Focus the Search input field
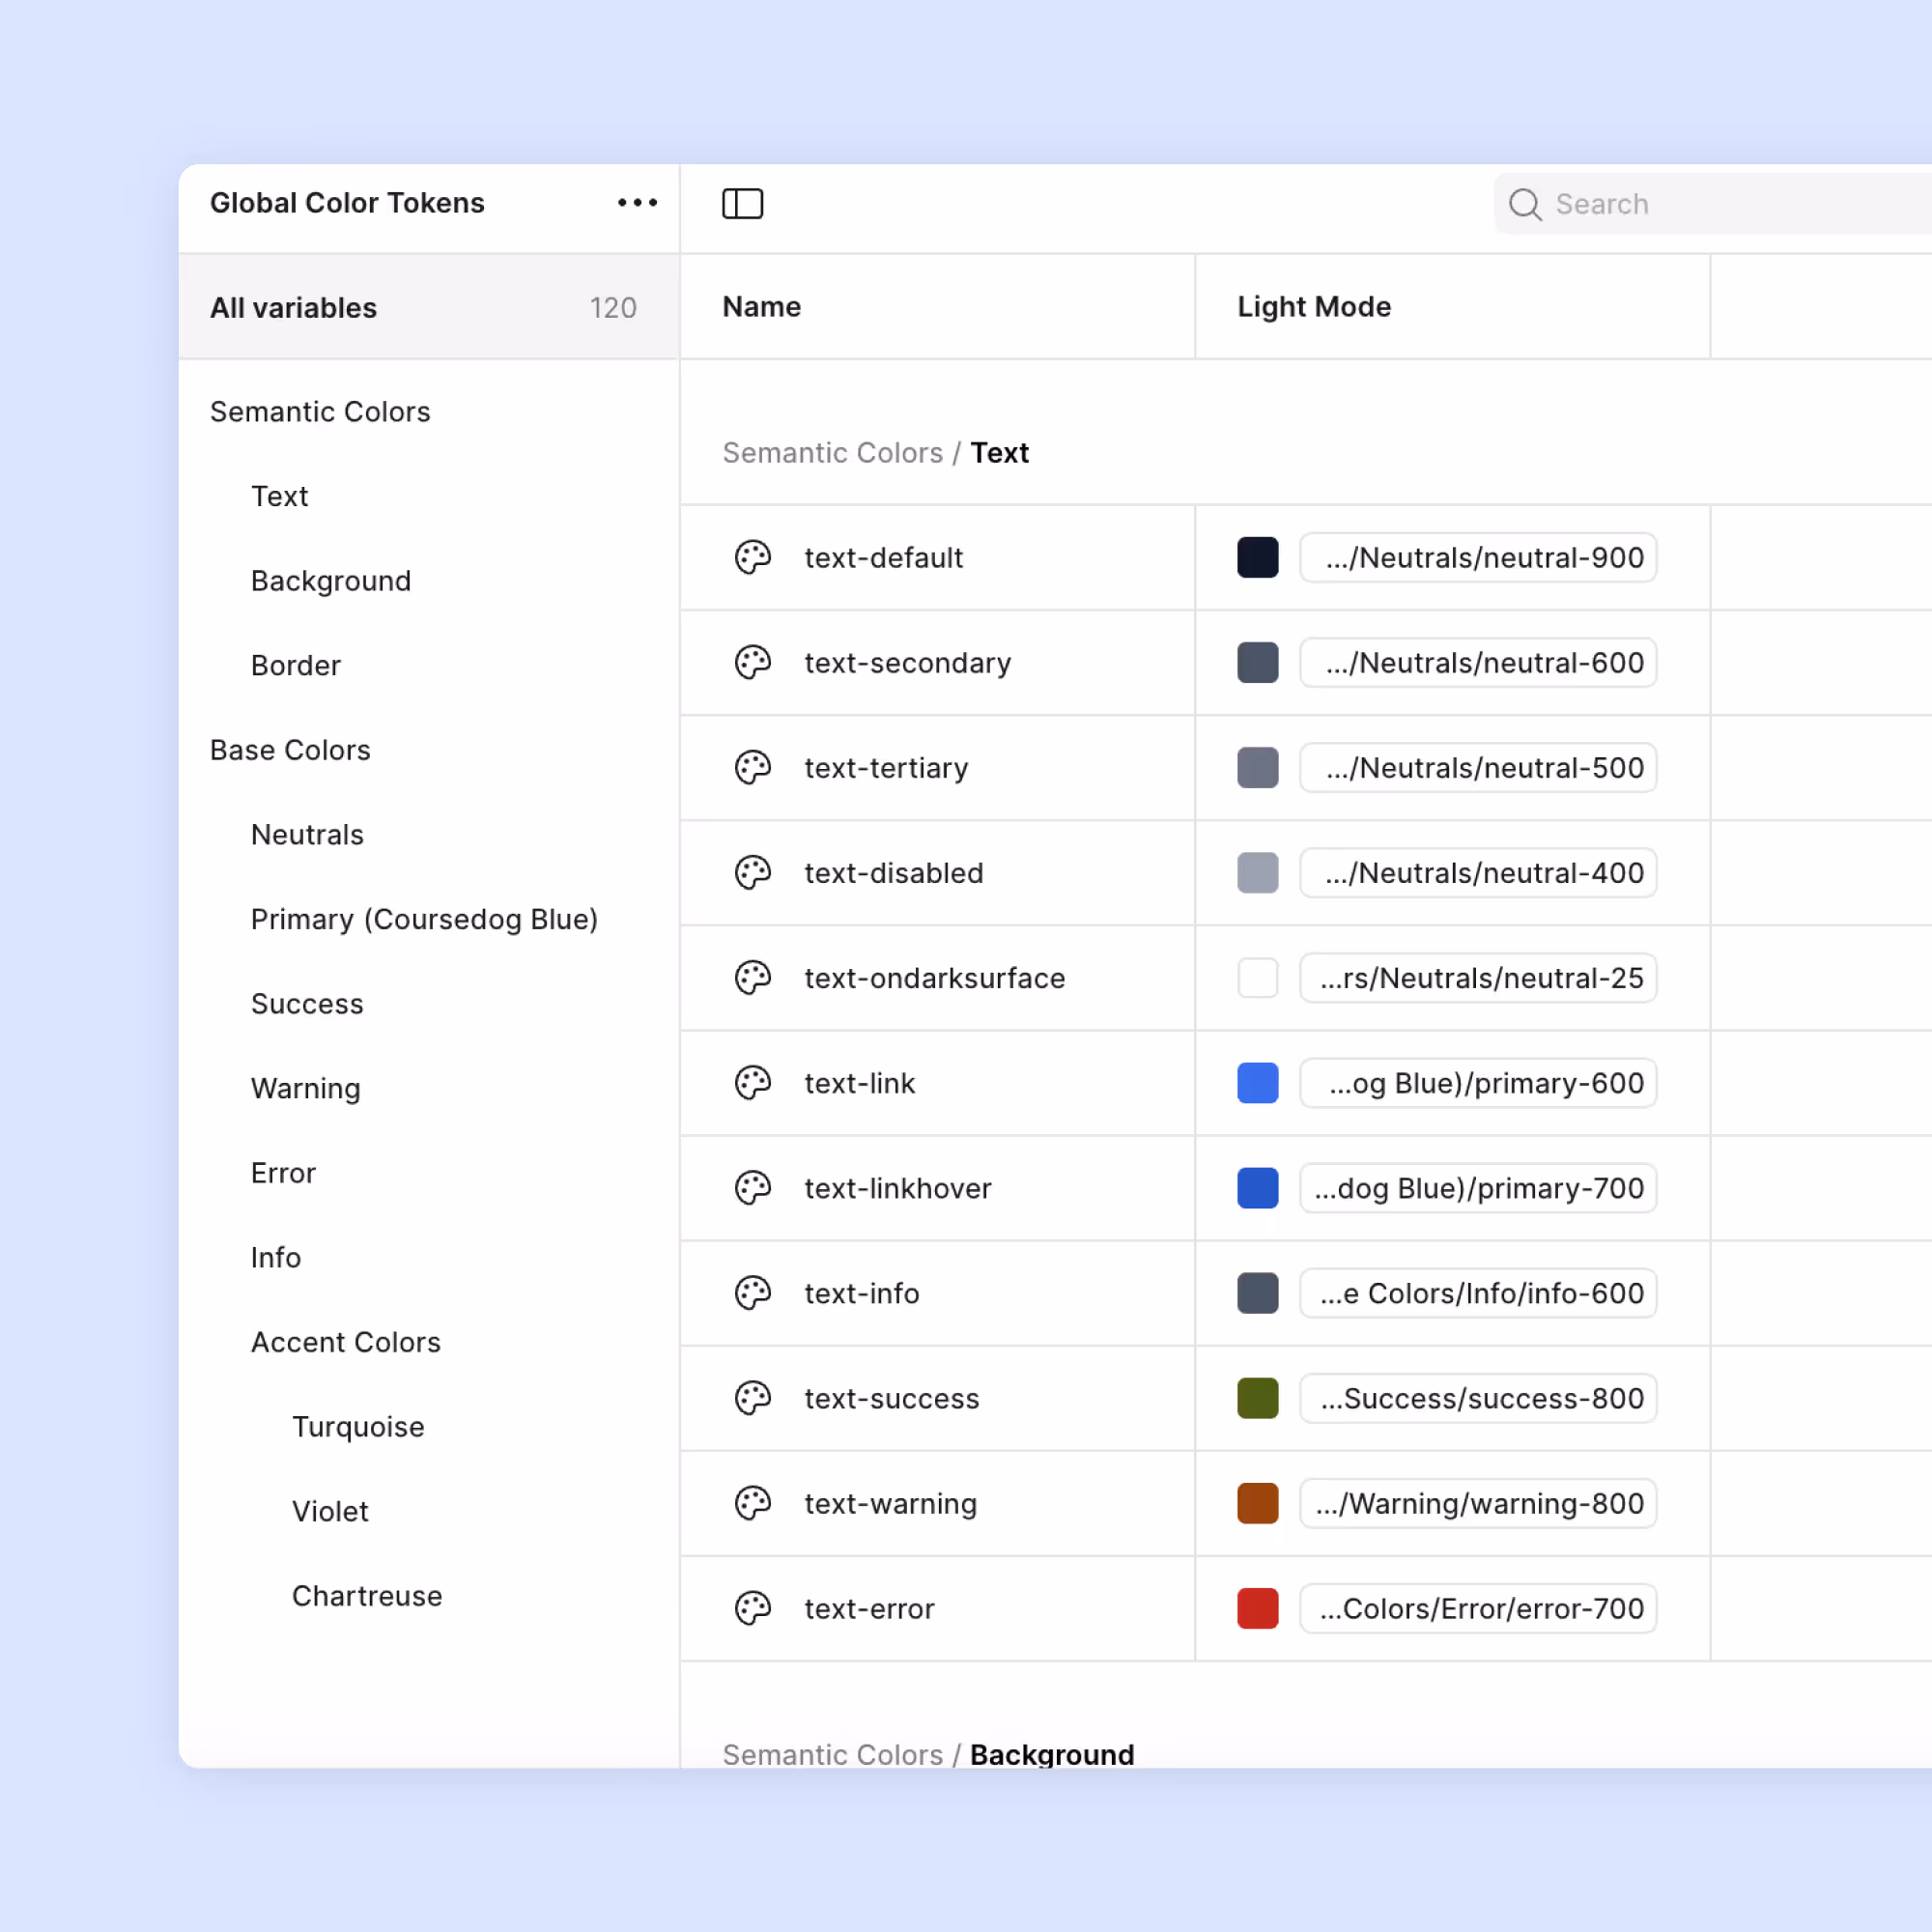 pyautogui.click(x=1712, y=204)
